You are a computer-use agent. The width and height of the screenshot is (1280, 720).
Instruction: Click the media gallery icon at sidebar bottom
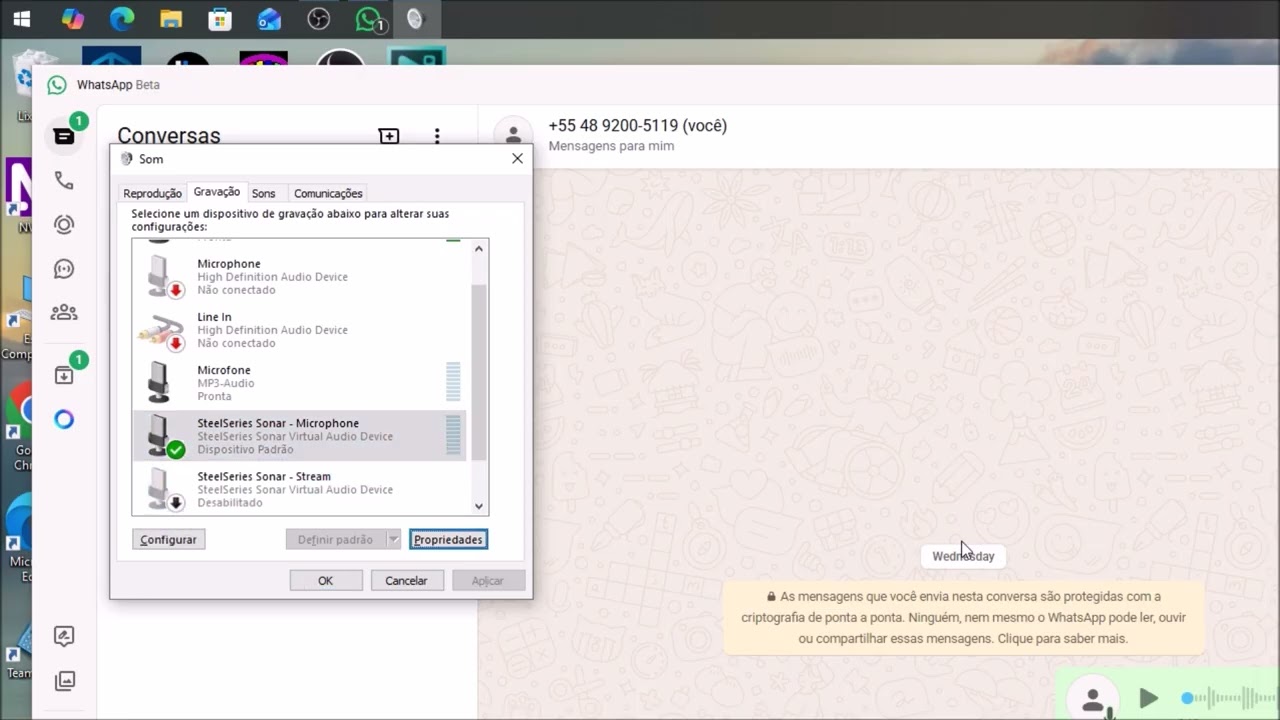64,681
